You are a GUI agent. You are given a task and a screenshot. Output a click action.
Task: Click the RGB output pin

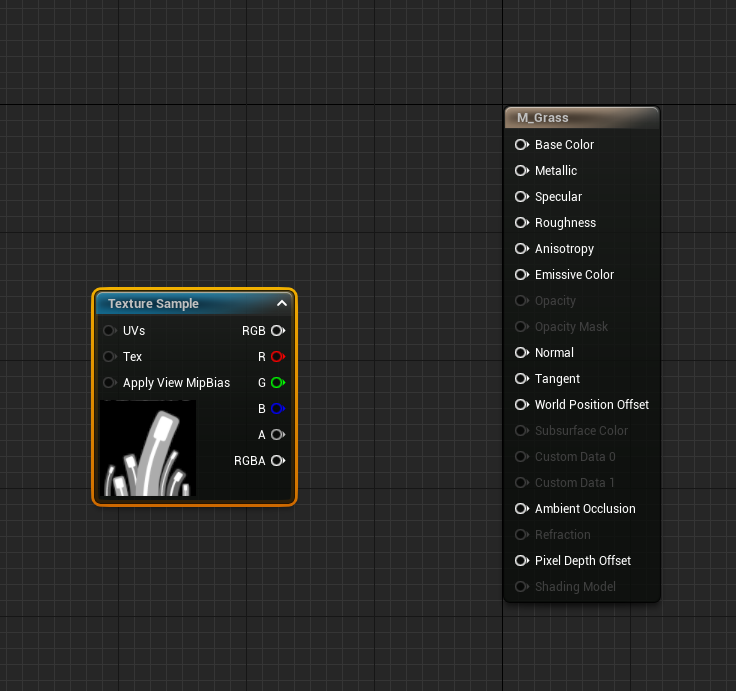click(278, 330)
